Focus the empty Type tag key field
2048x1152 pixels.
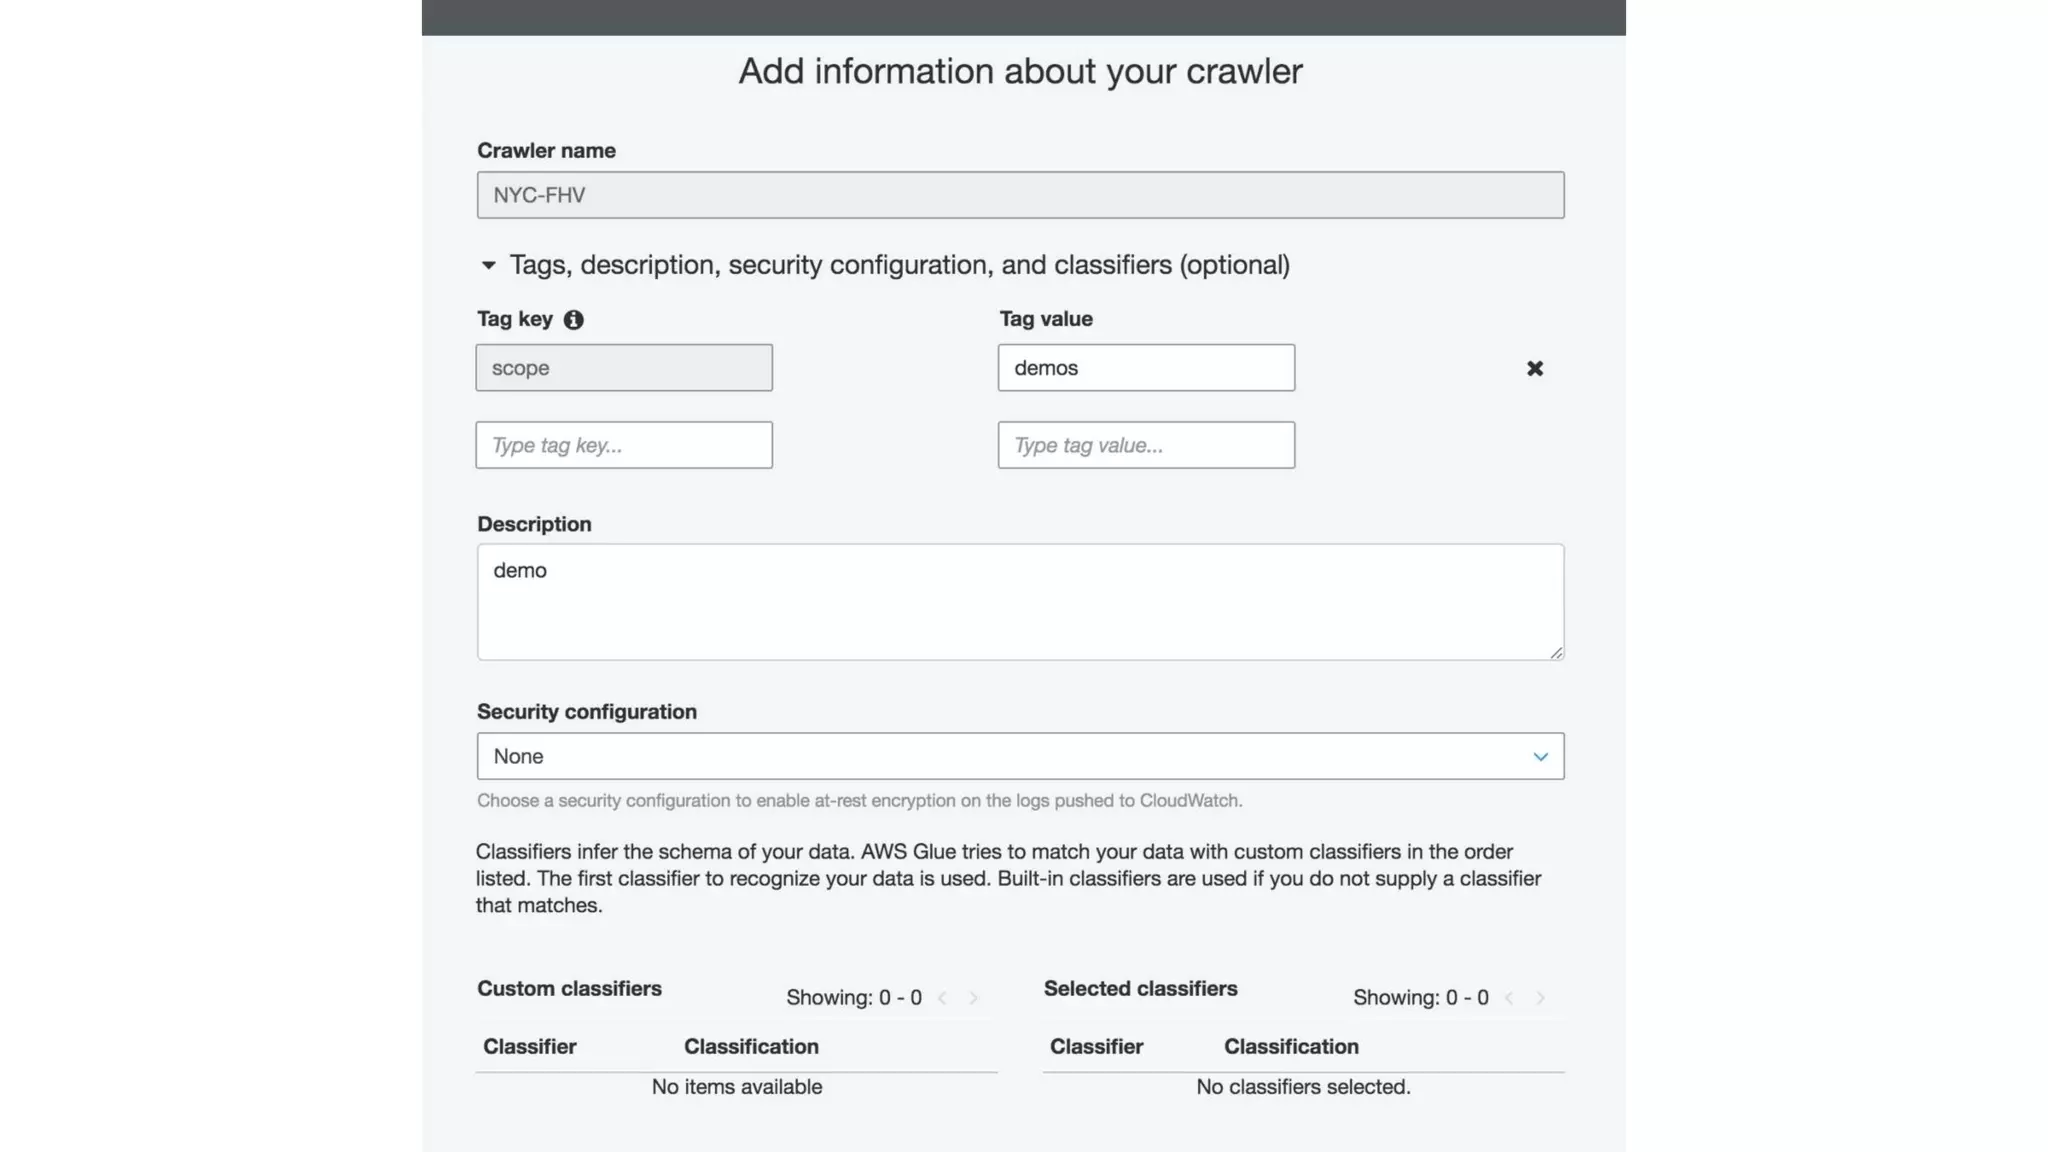[624, 445]
